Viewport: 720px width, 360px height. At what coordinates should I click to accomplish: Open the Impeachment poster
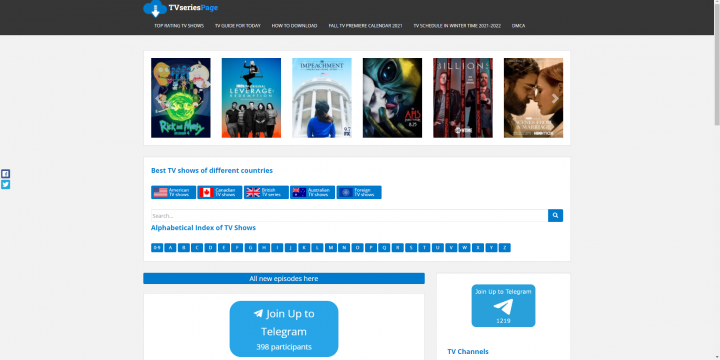[x=322, y=98]
